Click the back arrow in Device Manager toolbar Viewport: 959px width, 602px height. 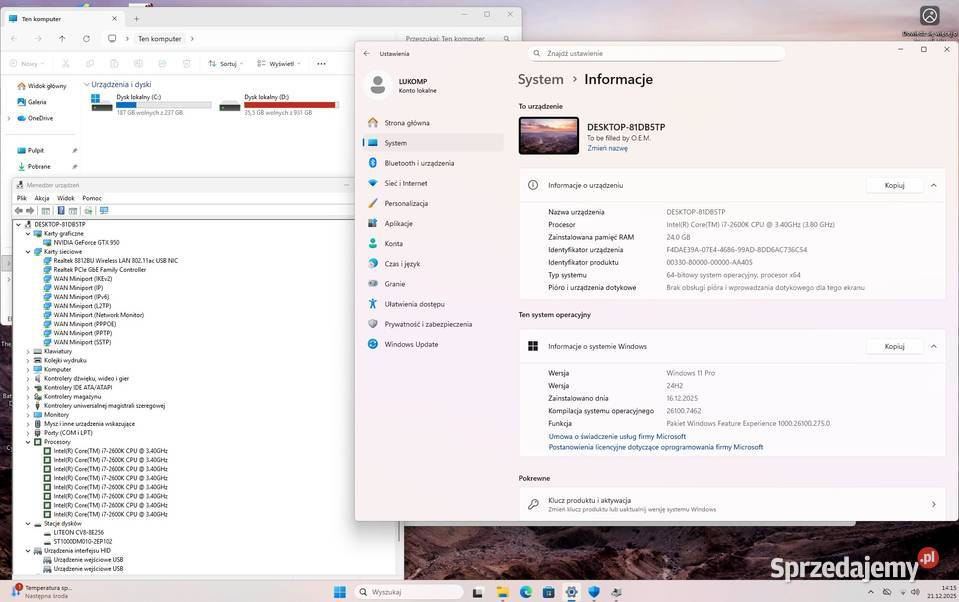click(x=18, y=211)
